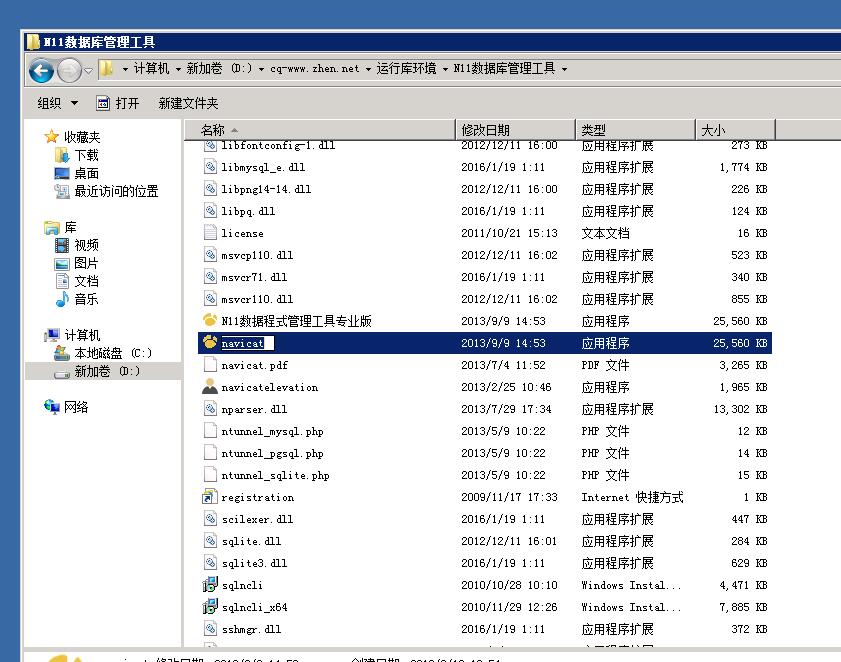The image size is (841, 662).
Task: Select 网络 in the navigation pane
Action: [x=76, y=407]
